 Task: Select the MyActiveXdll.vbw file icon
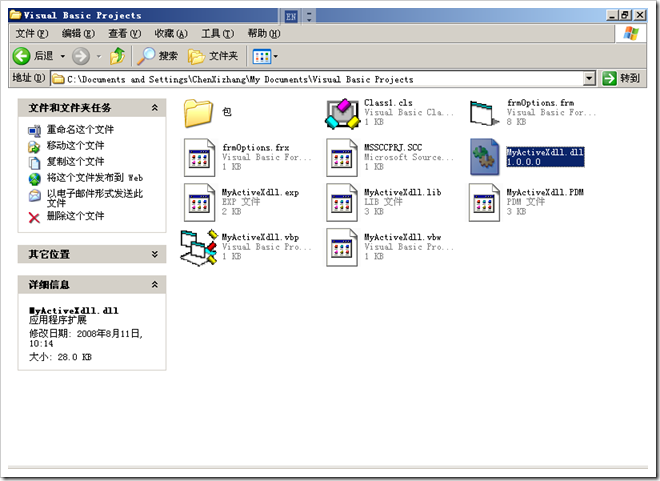[x=342, y=247]
